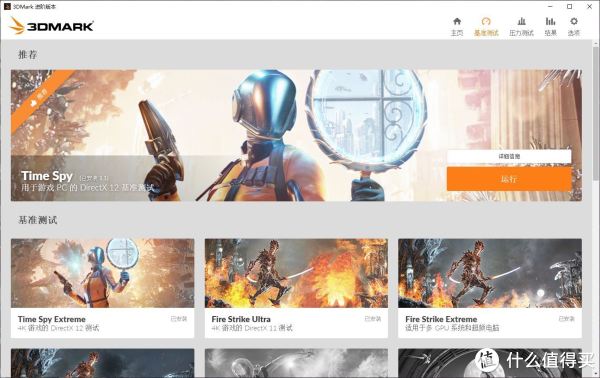Click the '4K 游戏的 DirectX 11 测试' description

pyautogui.click(x=252, y=328)
